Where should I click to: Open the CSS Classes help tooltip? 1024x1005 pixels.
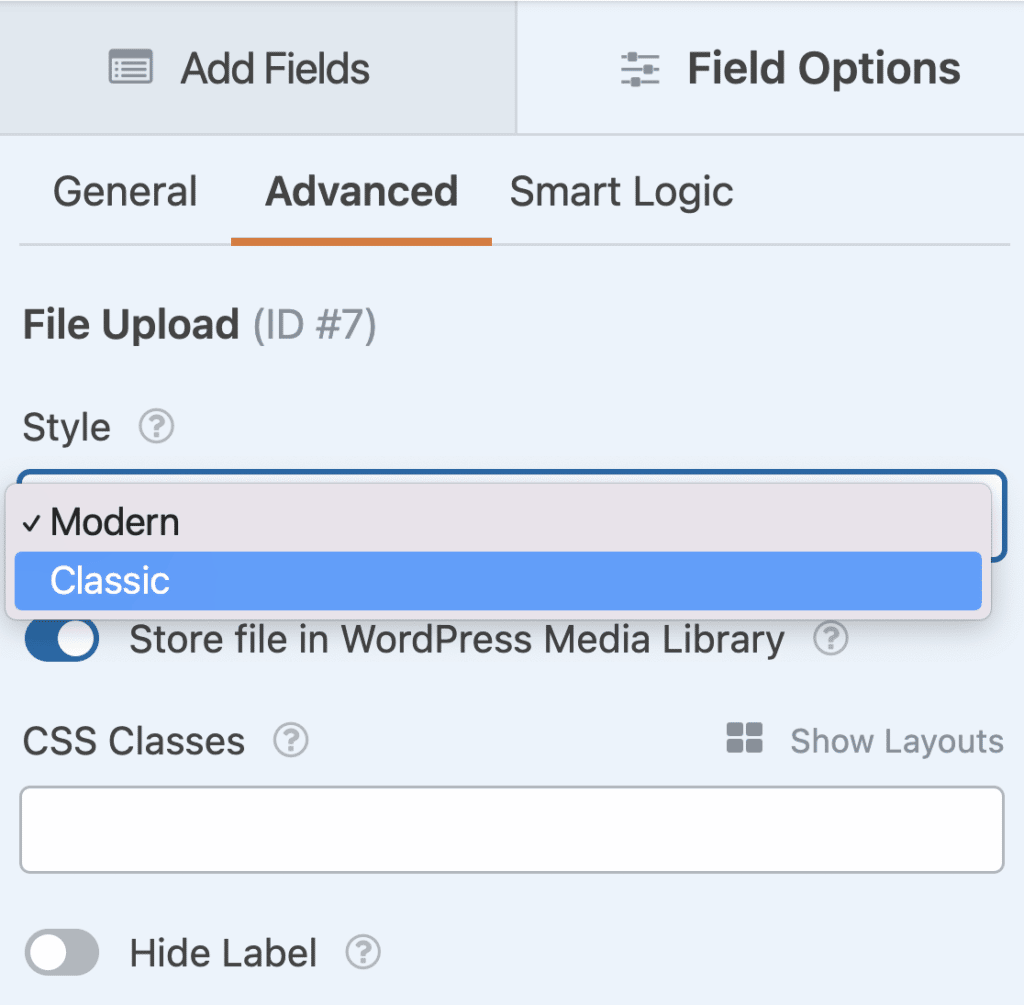click(x=290, y=741)
